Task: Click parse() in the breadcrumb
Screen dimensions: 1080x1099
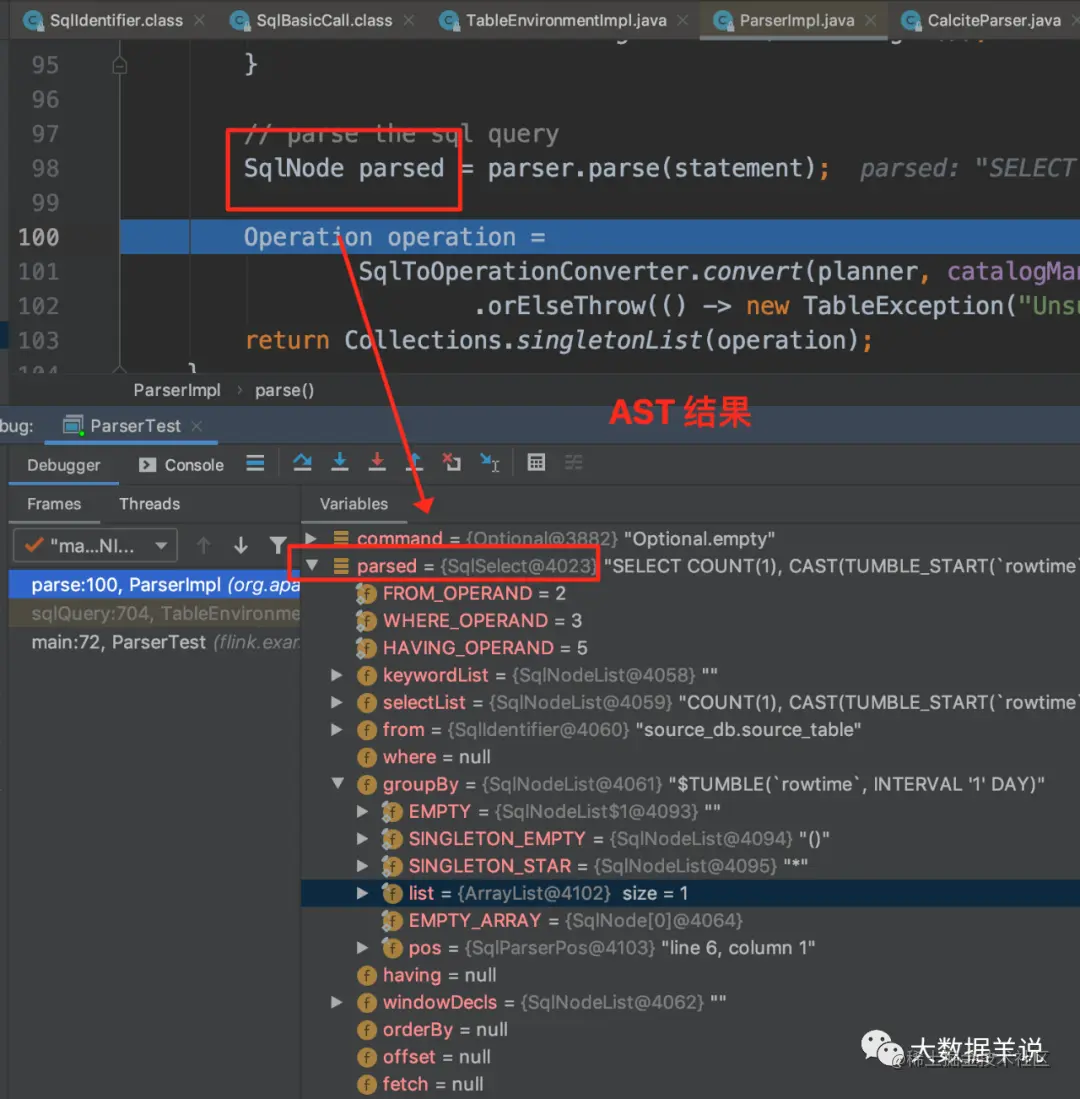Action: 285,390
